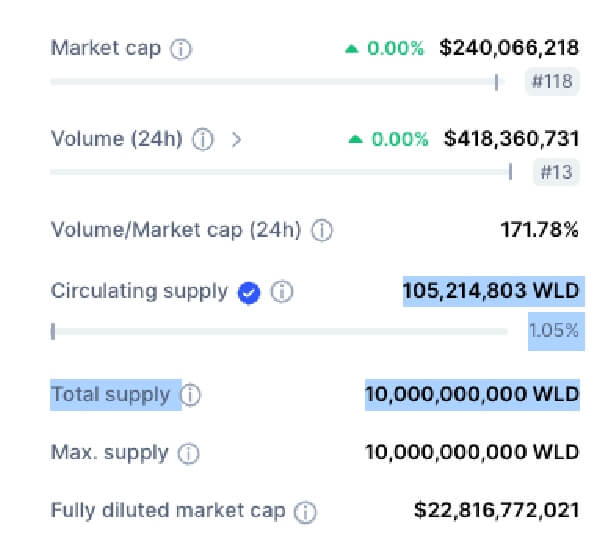Click the volume rank progress bar
This screenshot has height=540, width=616.
pyautogui.click(x=281, y=172)
